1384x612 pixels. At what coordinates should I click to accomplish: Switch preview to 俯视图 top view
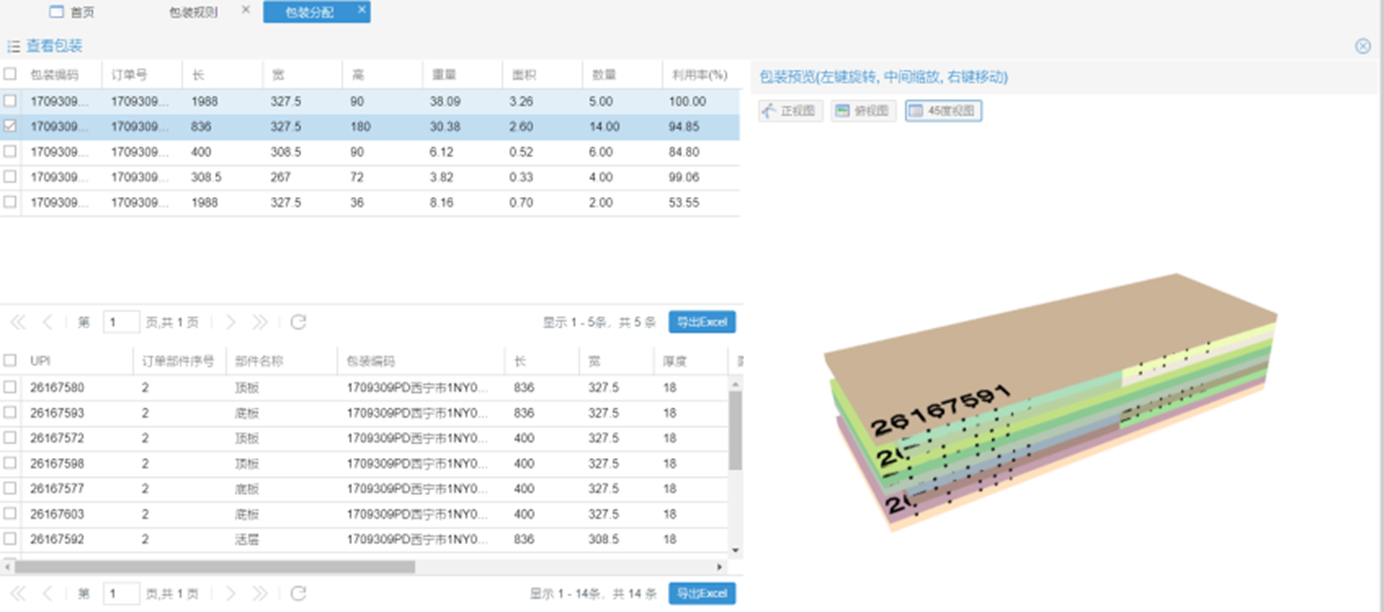pyautogui.click(x=863, y=111)
